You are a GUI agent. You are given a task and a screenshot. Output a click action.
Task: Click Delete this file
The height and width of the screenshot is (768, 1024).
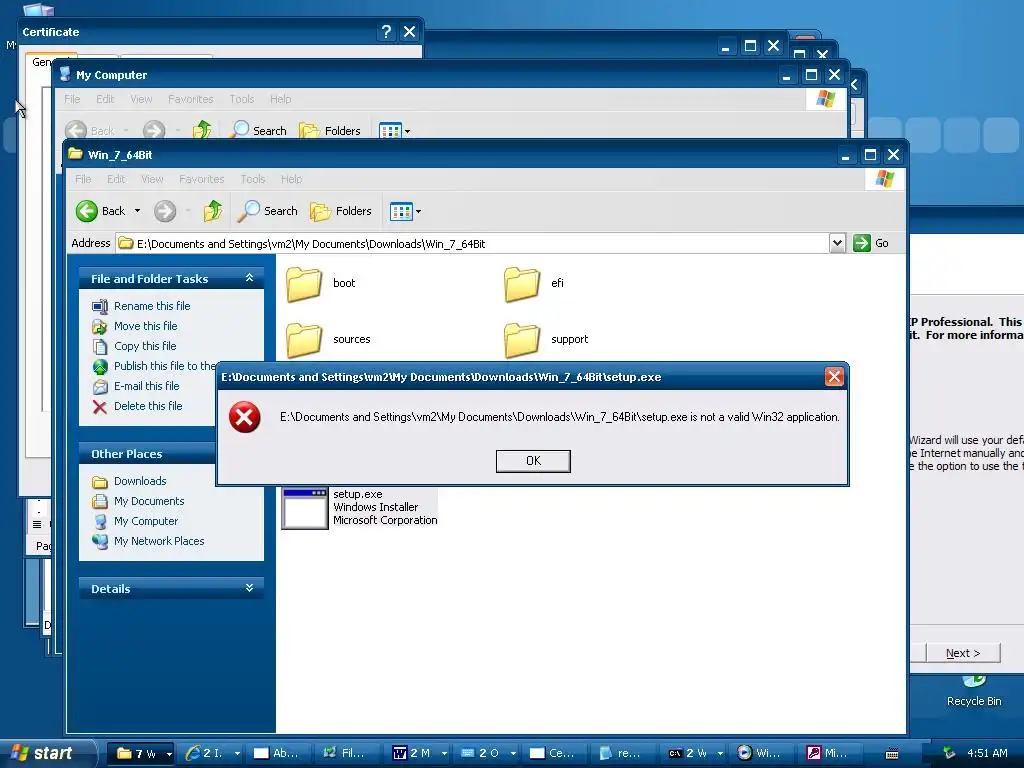tap(148, 406)
